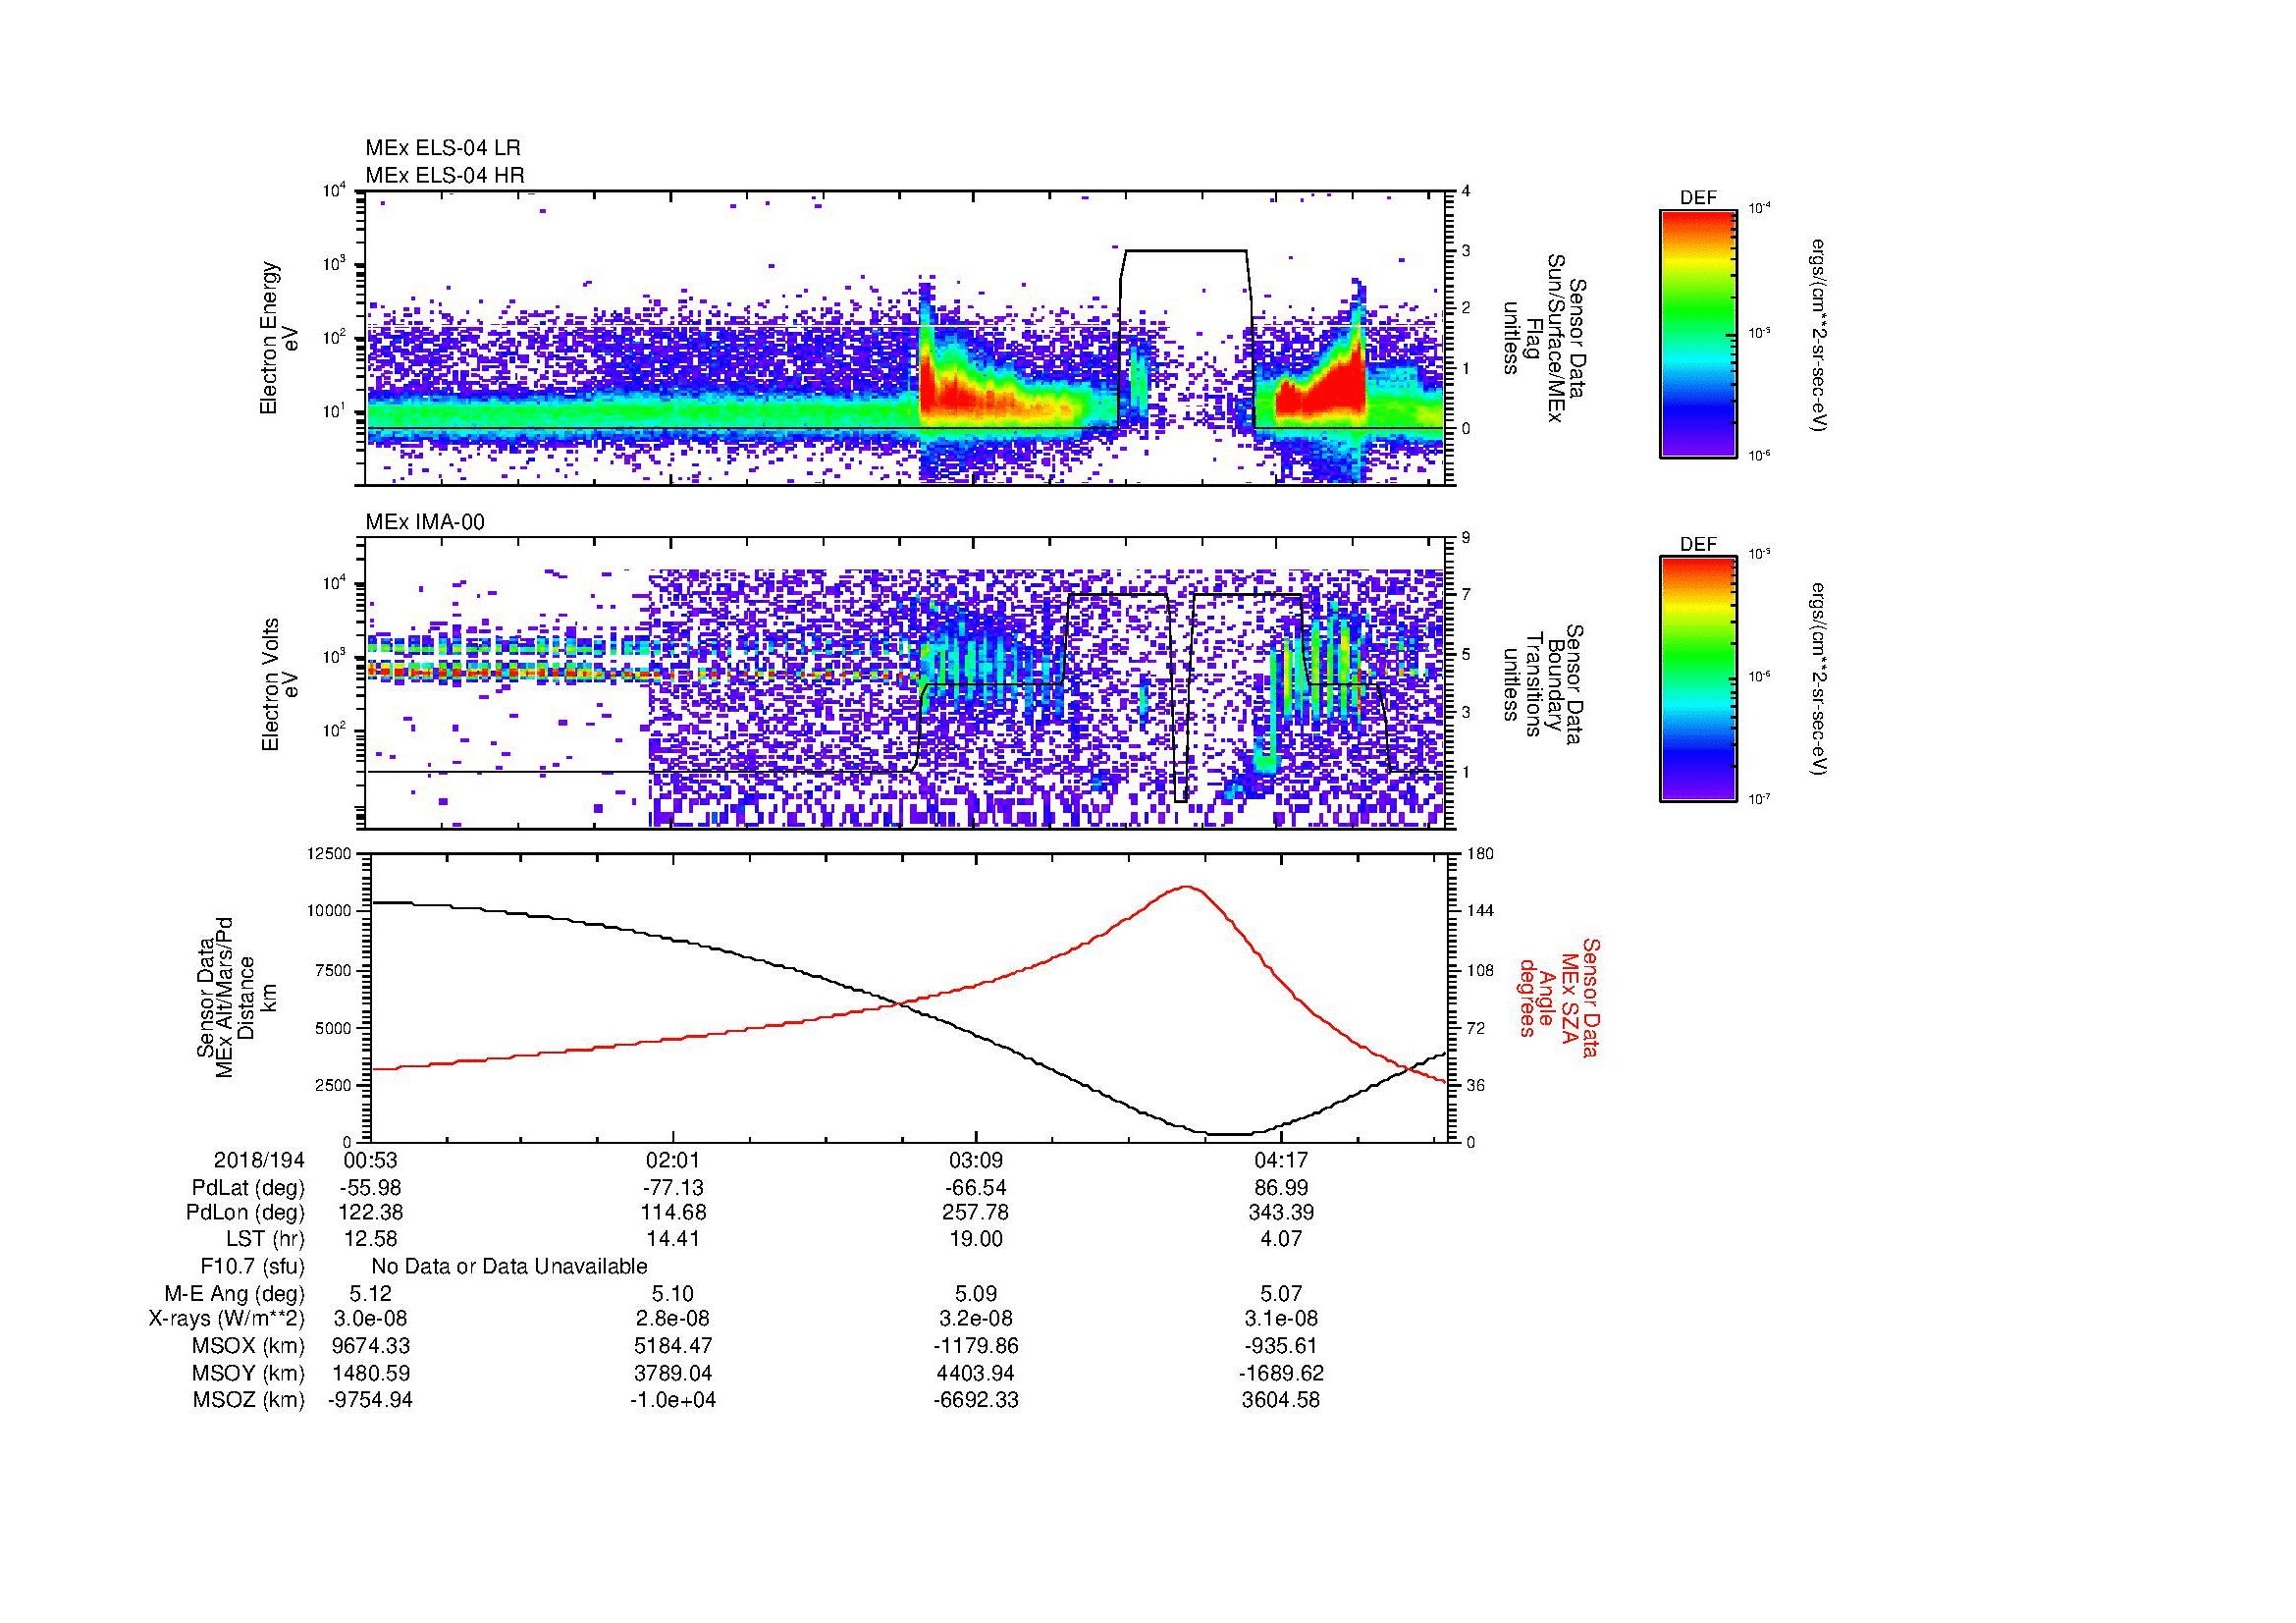Image resolution: width=2296 pixels, height=1623 pixels.
Task: Click the 'M-E Ang (deg)' row label
Action: (234, 1293)
